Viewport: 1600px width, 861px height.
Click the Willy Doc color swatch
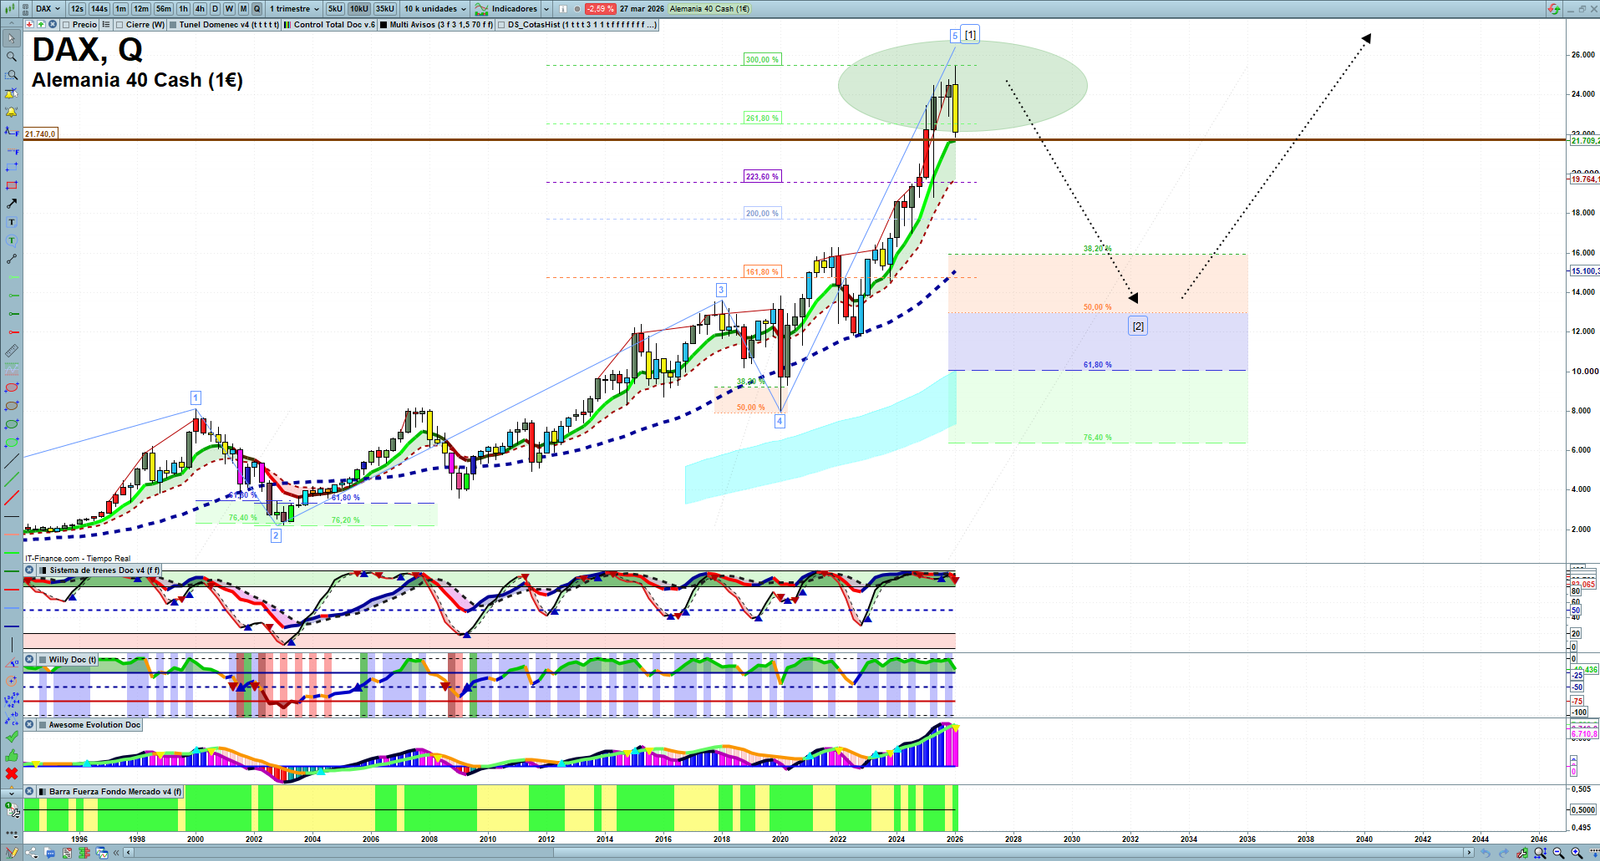tap(42, 660)
